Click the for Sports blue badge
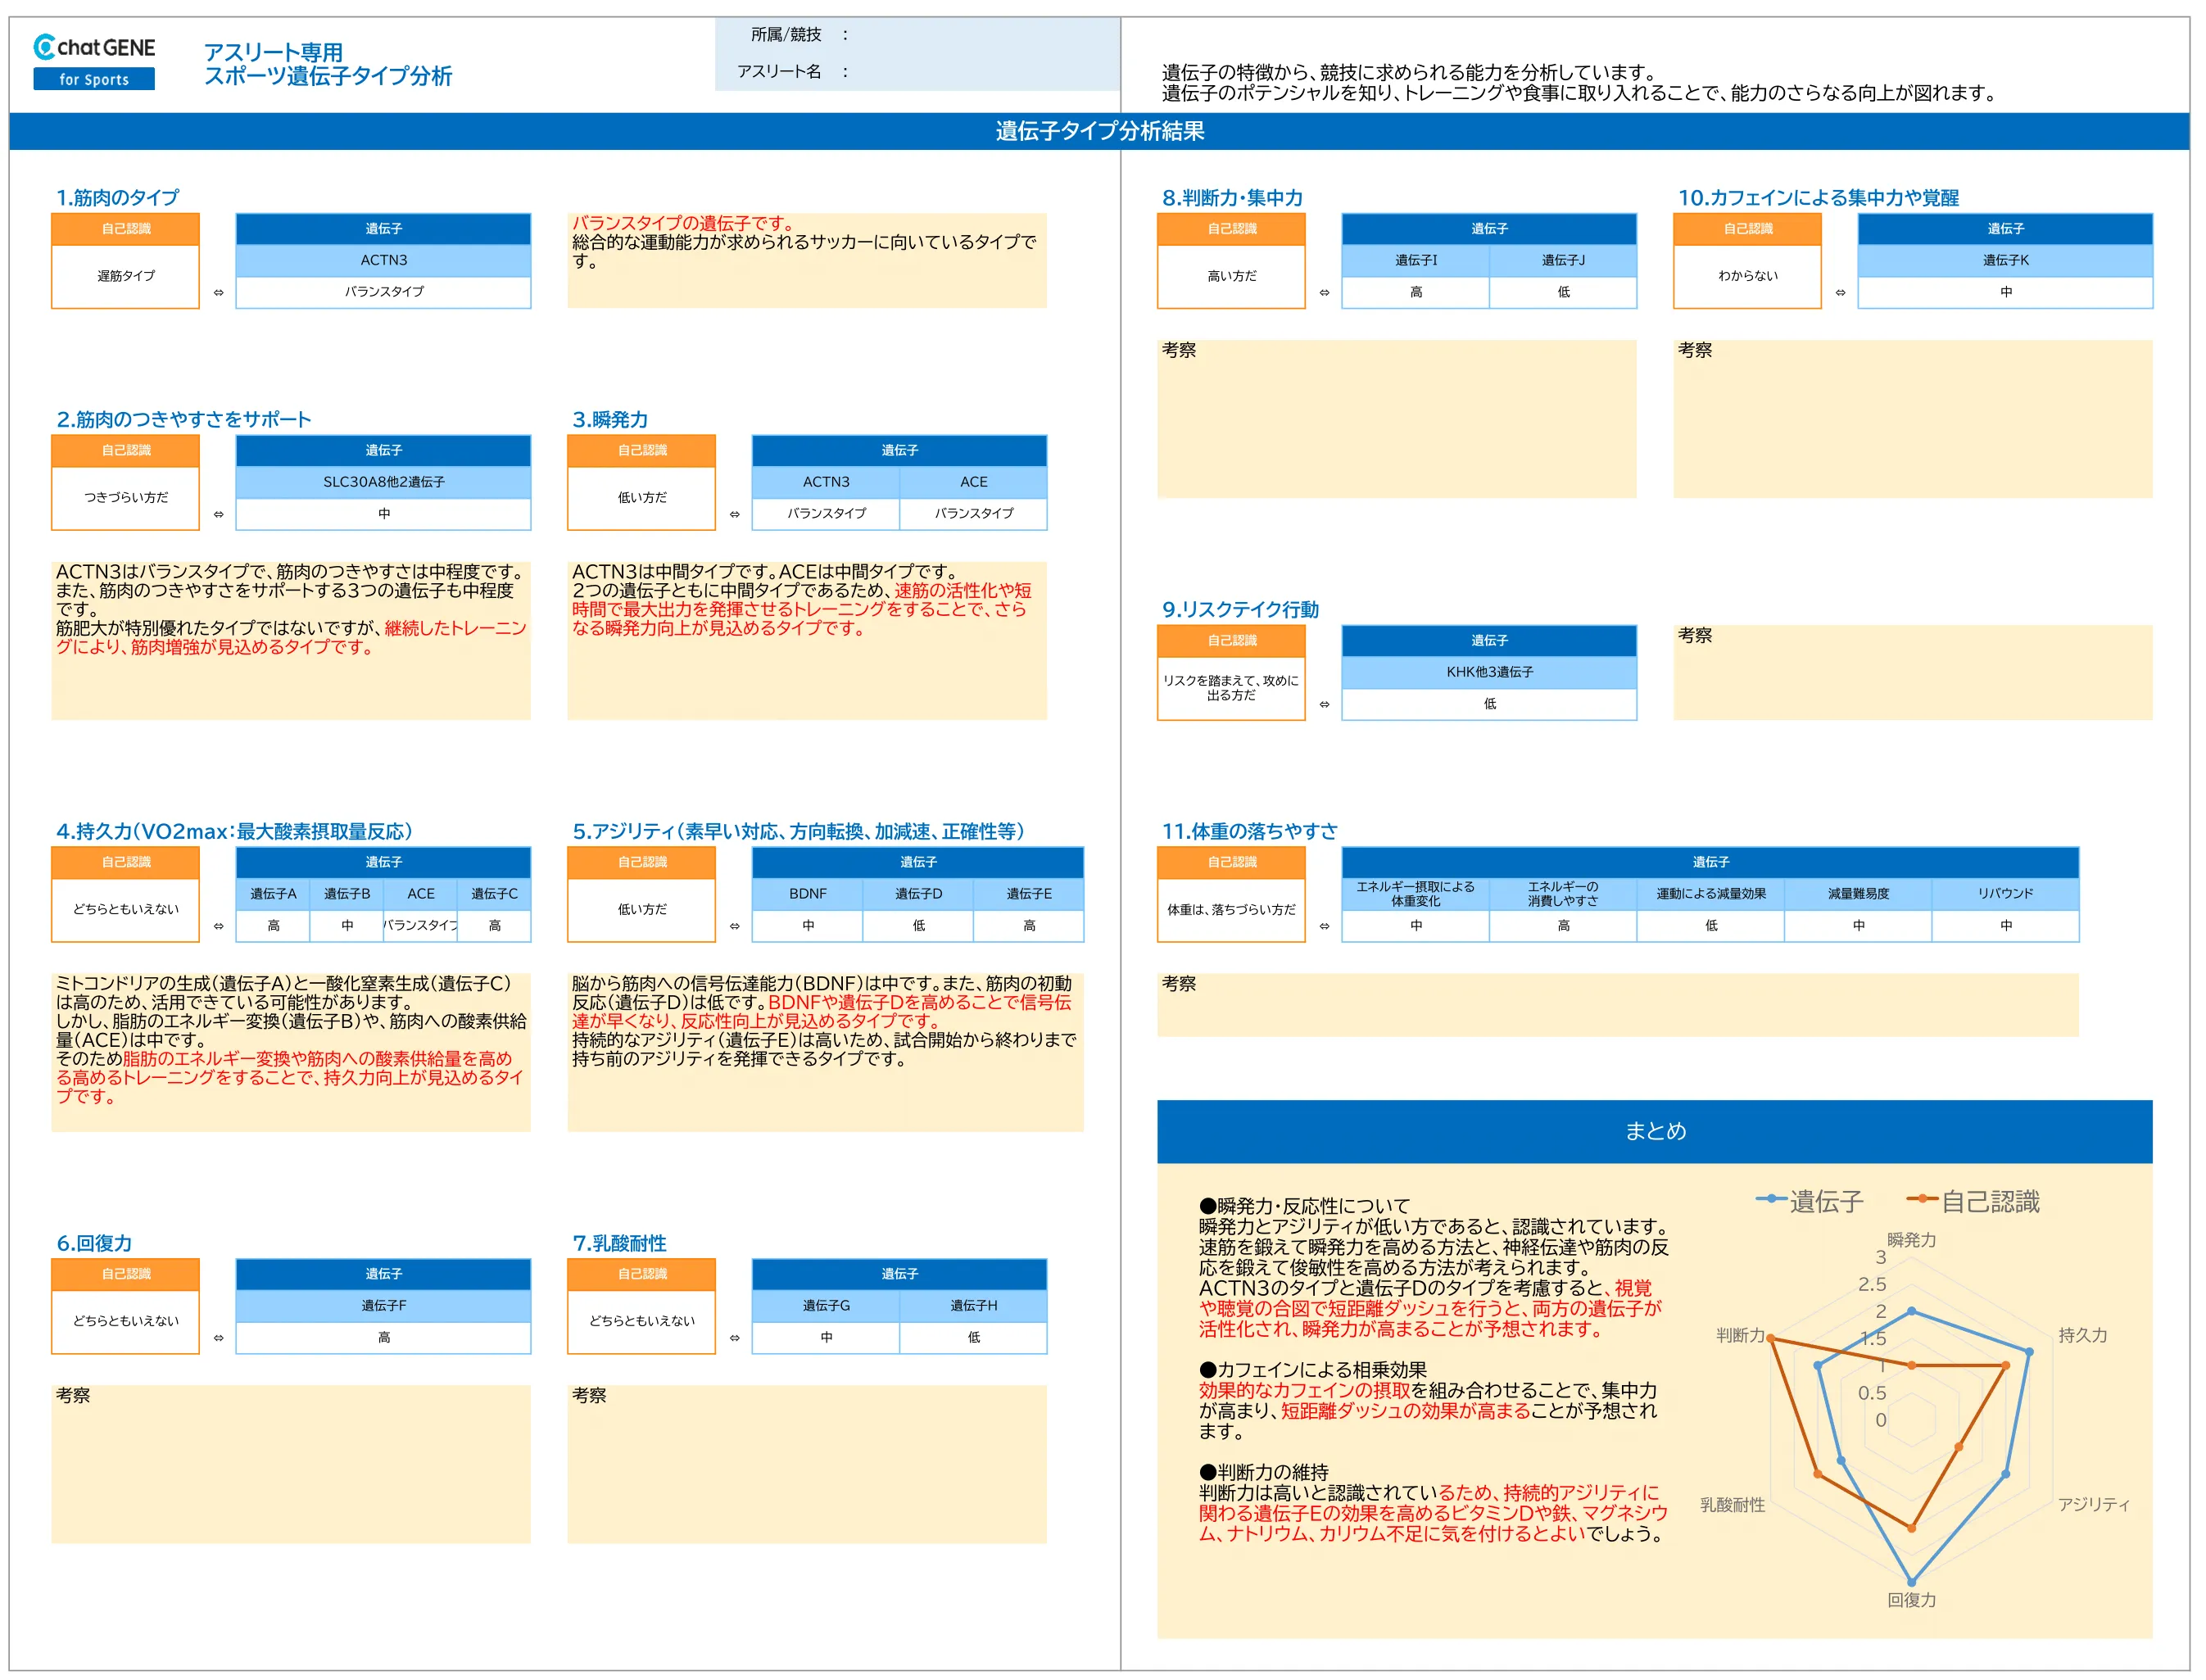The width and height of the screenshot is (2206, 1680). (94, 80)
